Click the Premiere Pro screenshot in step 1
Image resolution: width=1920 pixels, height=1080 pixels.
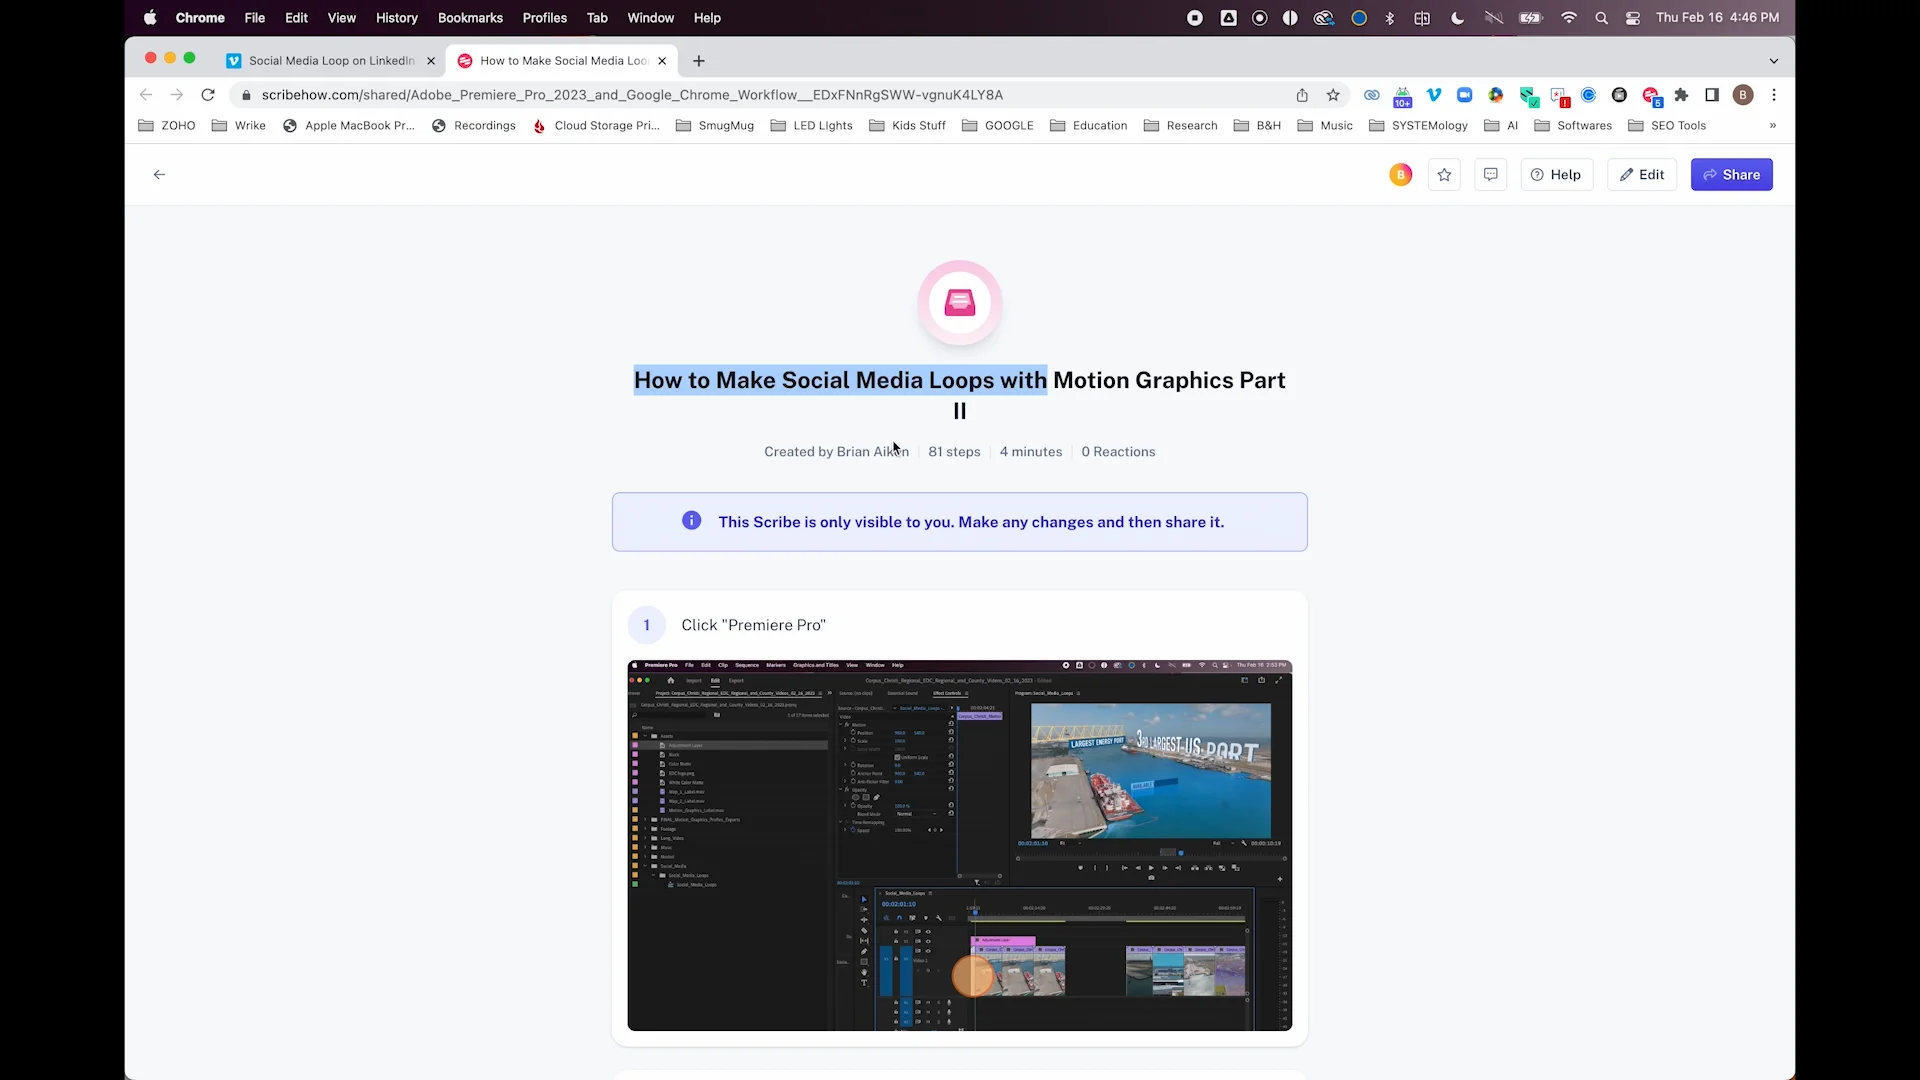[x=959, y=845]
